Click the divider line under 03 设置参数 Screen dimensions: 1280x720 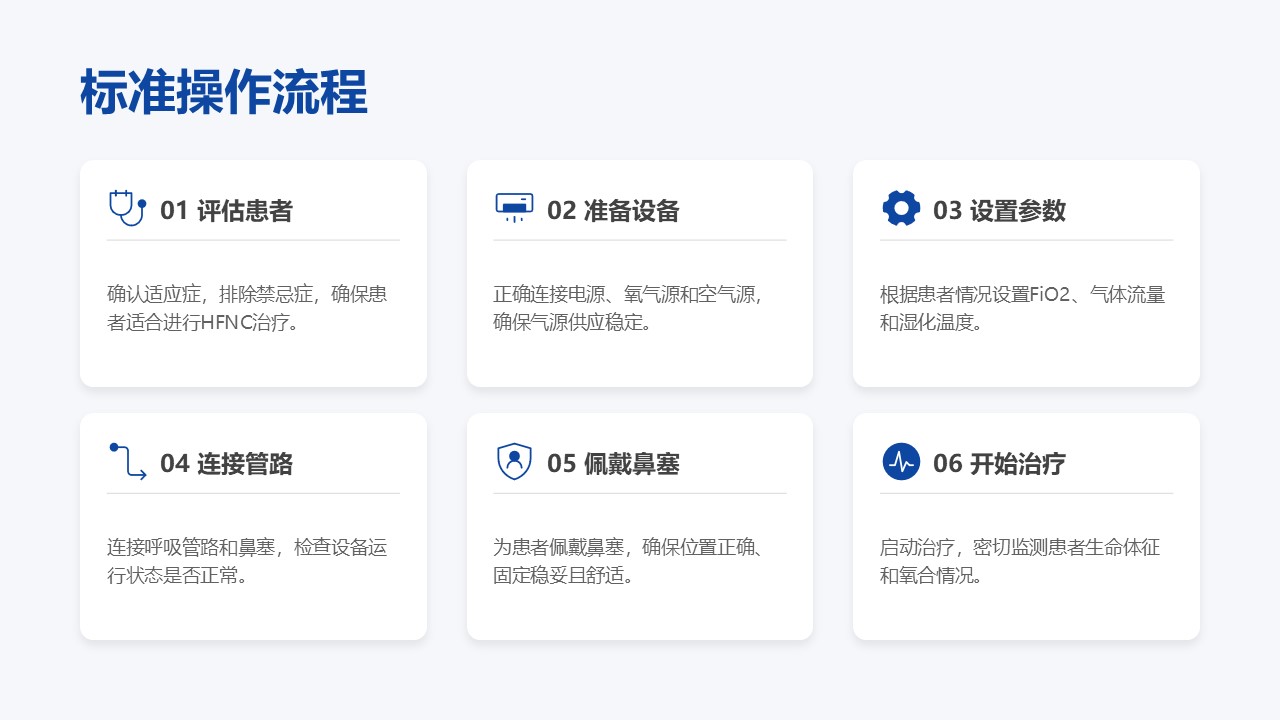click(1026, 240)
